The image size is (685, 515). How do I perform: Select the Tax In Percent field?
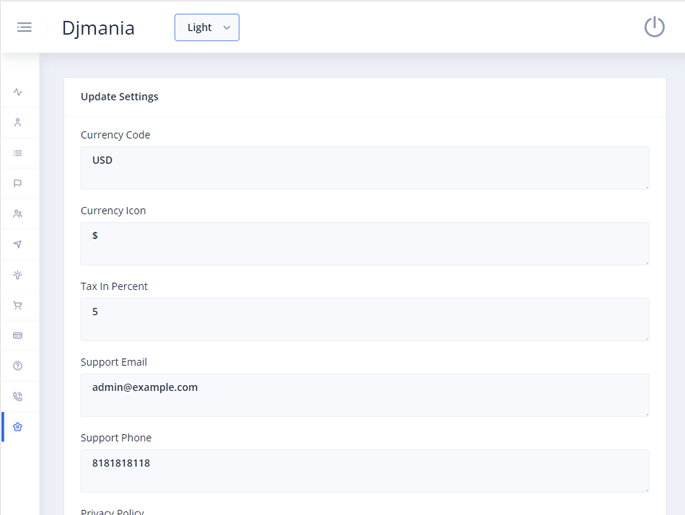coord(364,319)
